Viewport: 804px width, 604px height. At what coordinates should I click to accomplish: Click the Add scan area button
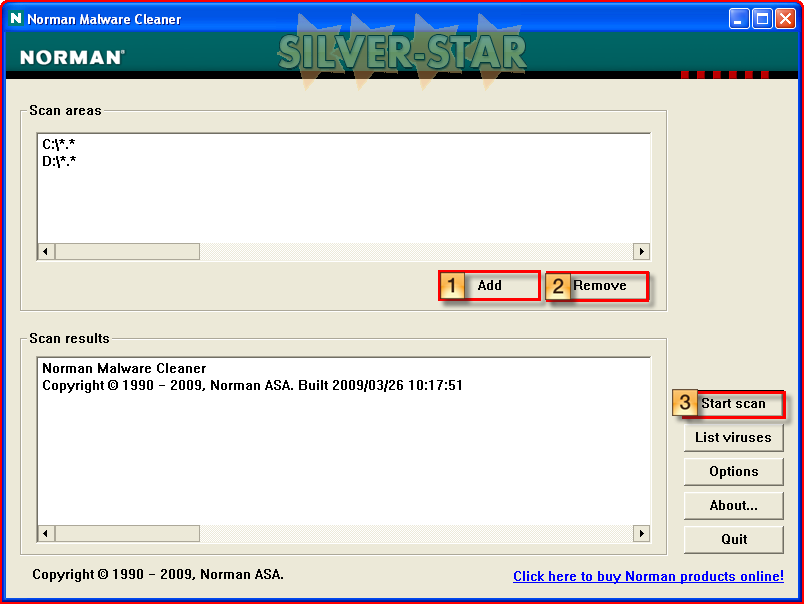[x=490, y=286]
